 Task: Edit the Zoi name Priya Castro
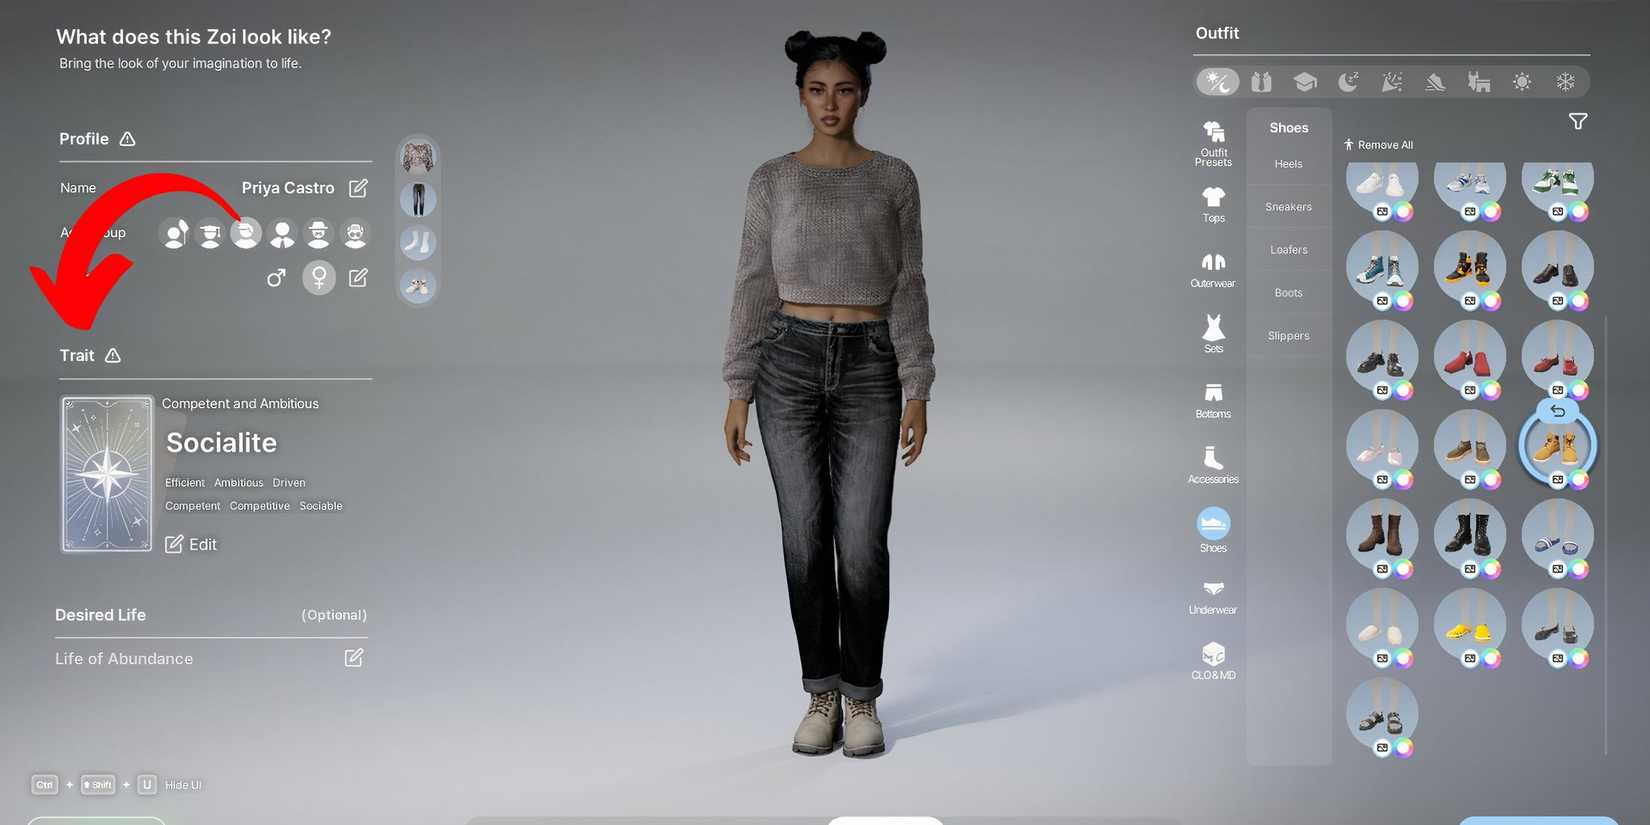(358, 188)
